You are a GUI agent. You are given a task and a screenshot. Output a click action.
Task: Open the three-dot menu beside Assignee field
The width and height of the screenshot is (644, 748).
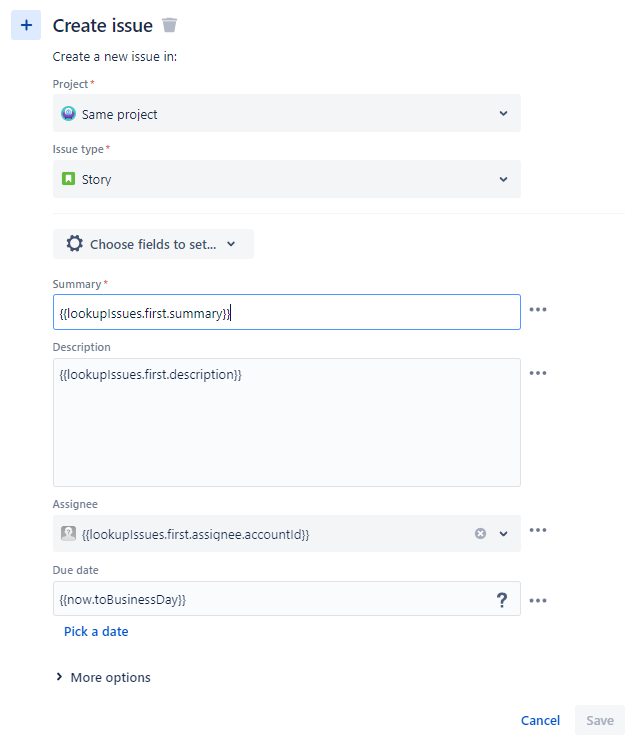[538, 531]
